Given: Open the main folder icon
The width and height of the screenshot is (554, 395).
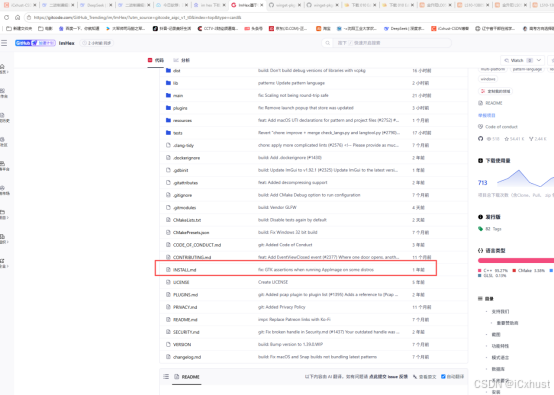Looking at the screenshot, I should 168,95.
